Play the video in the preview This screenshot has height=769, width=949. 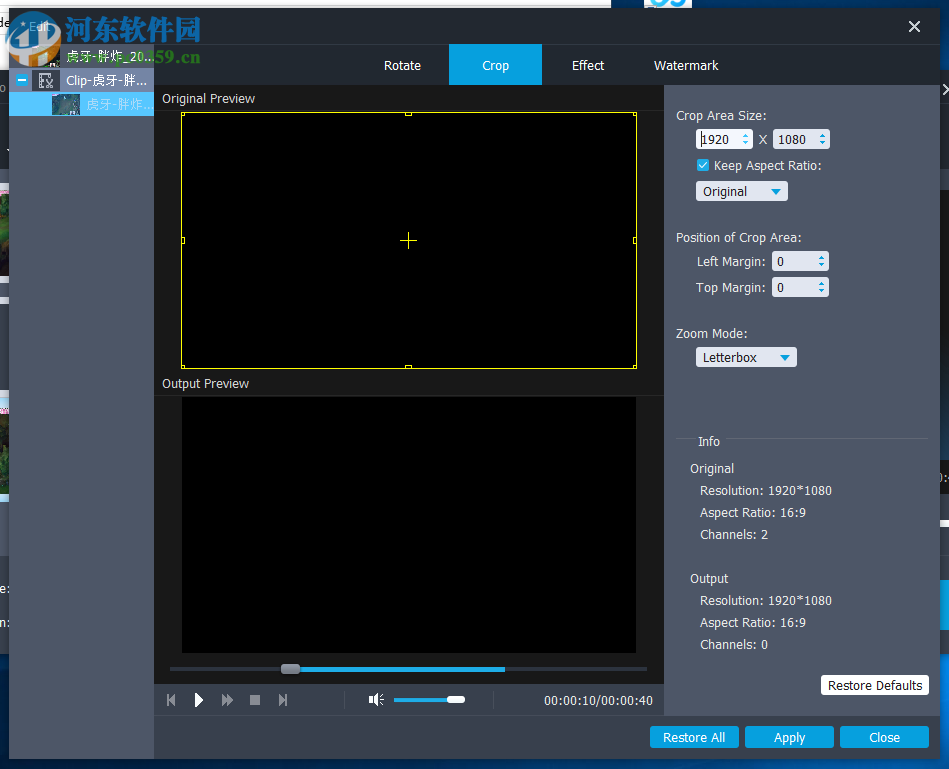point(199,700)
